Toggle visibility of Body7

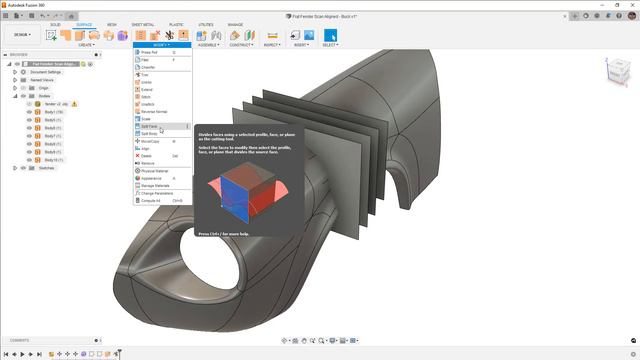(x=29, y=136)
